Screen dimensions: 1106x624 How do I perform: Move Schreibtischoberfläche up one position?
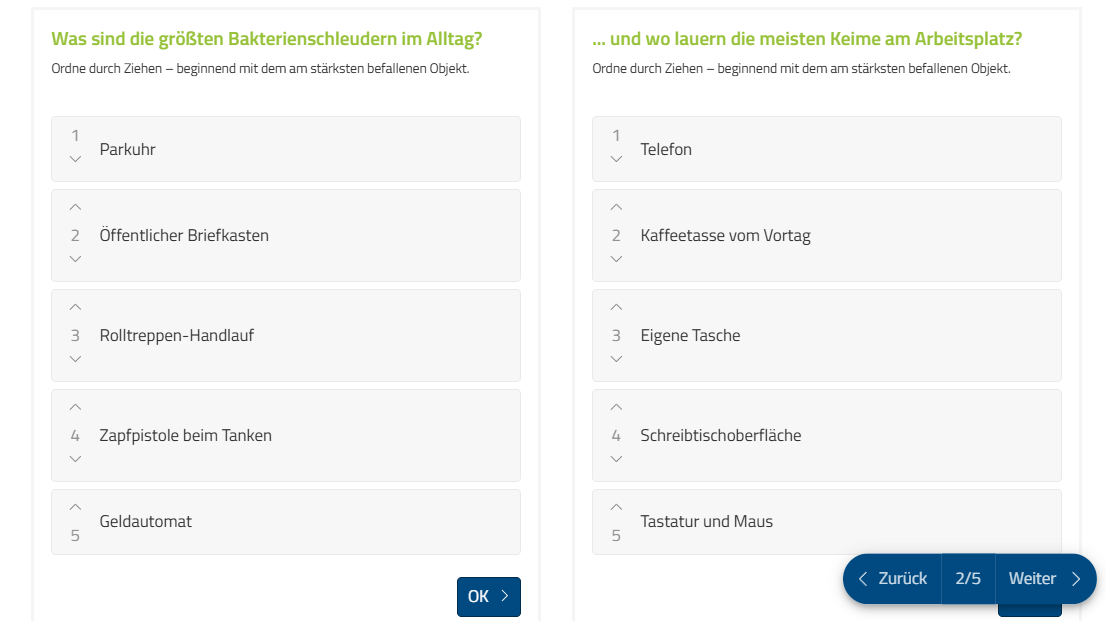[616, 408]
